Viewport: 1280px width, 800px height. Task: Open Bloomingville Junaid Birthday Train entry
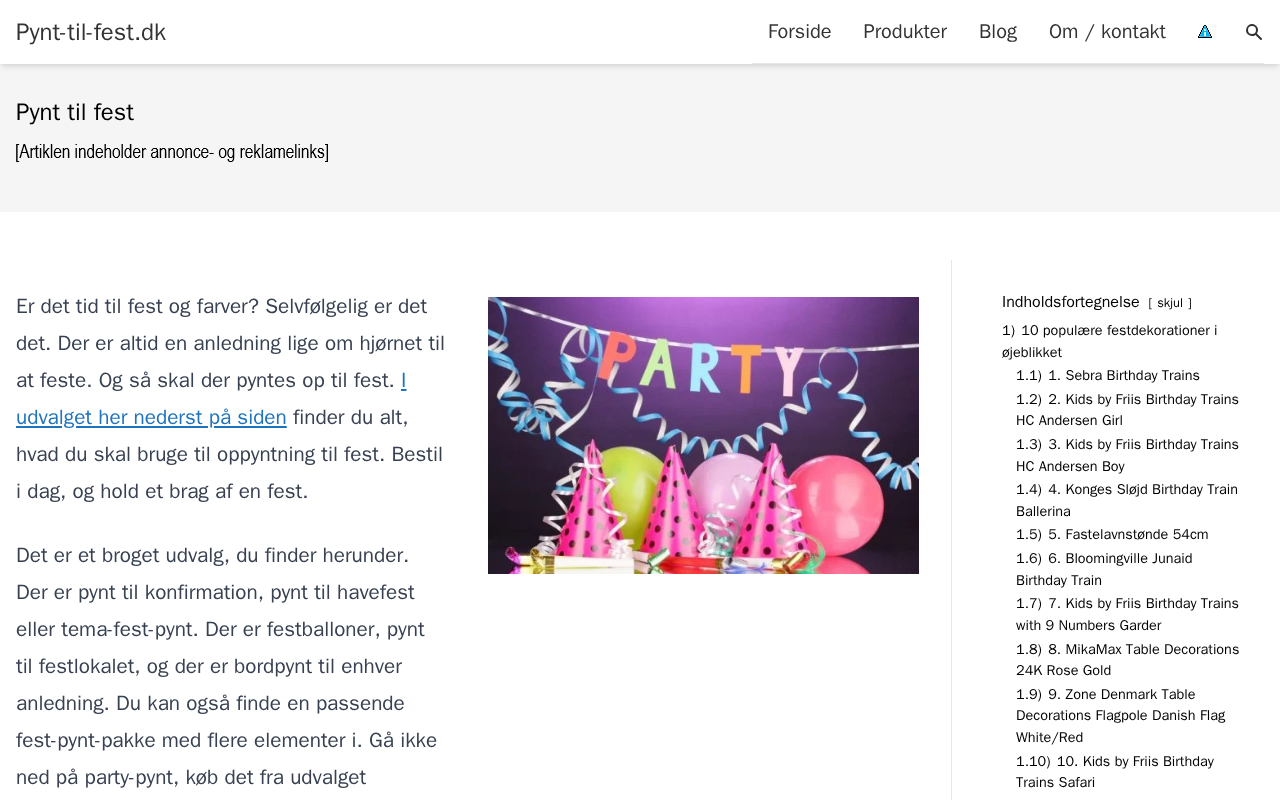point(1104,569)
